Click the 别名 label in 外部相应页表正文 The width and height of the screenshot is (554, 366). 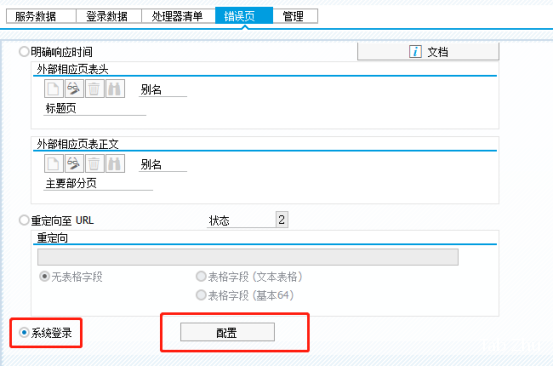click(x=151, y=165)
